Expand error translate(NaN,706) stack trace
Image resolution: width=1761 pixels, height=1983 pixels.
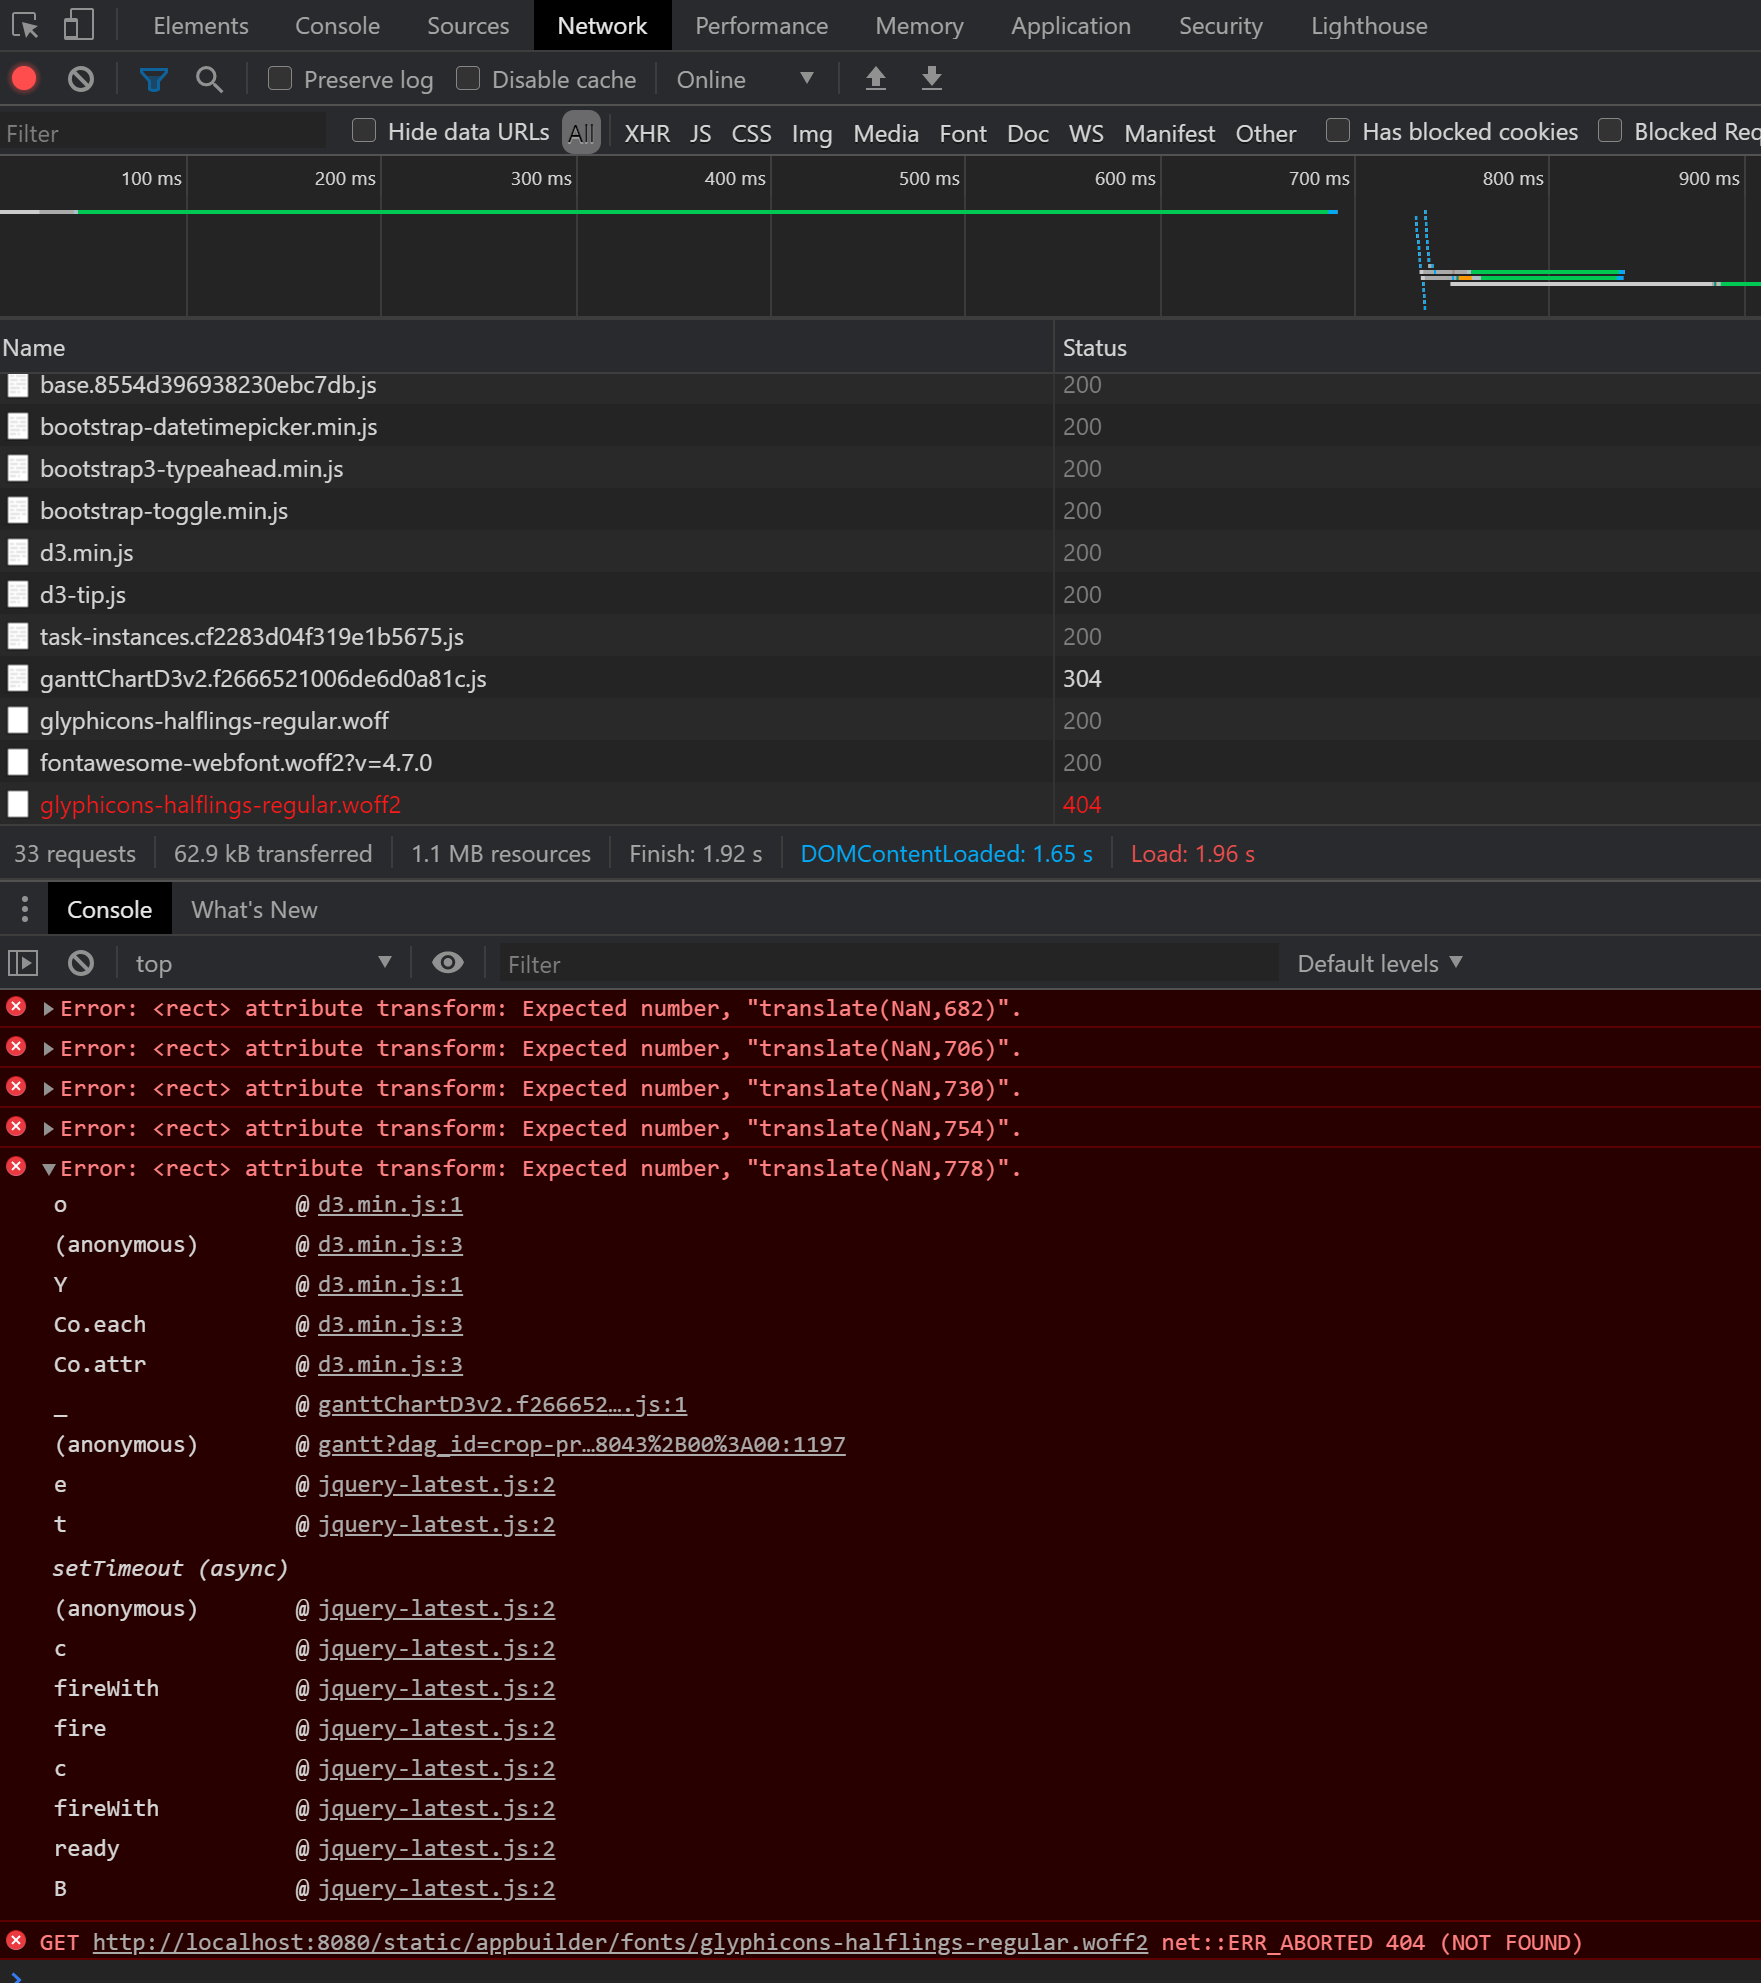[x=48, y=1048]
